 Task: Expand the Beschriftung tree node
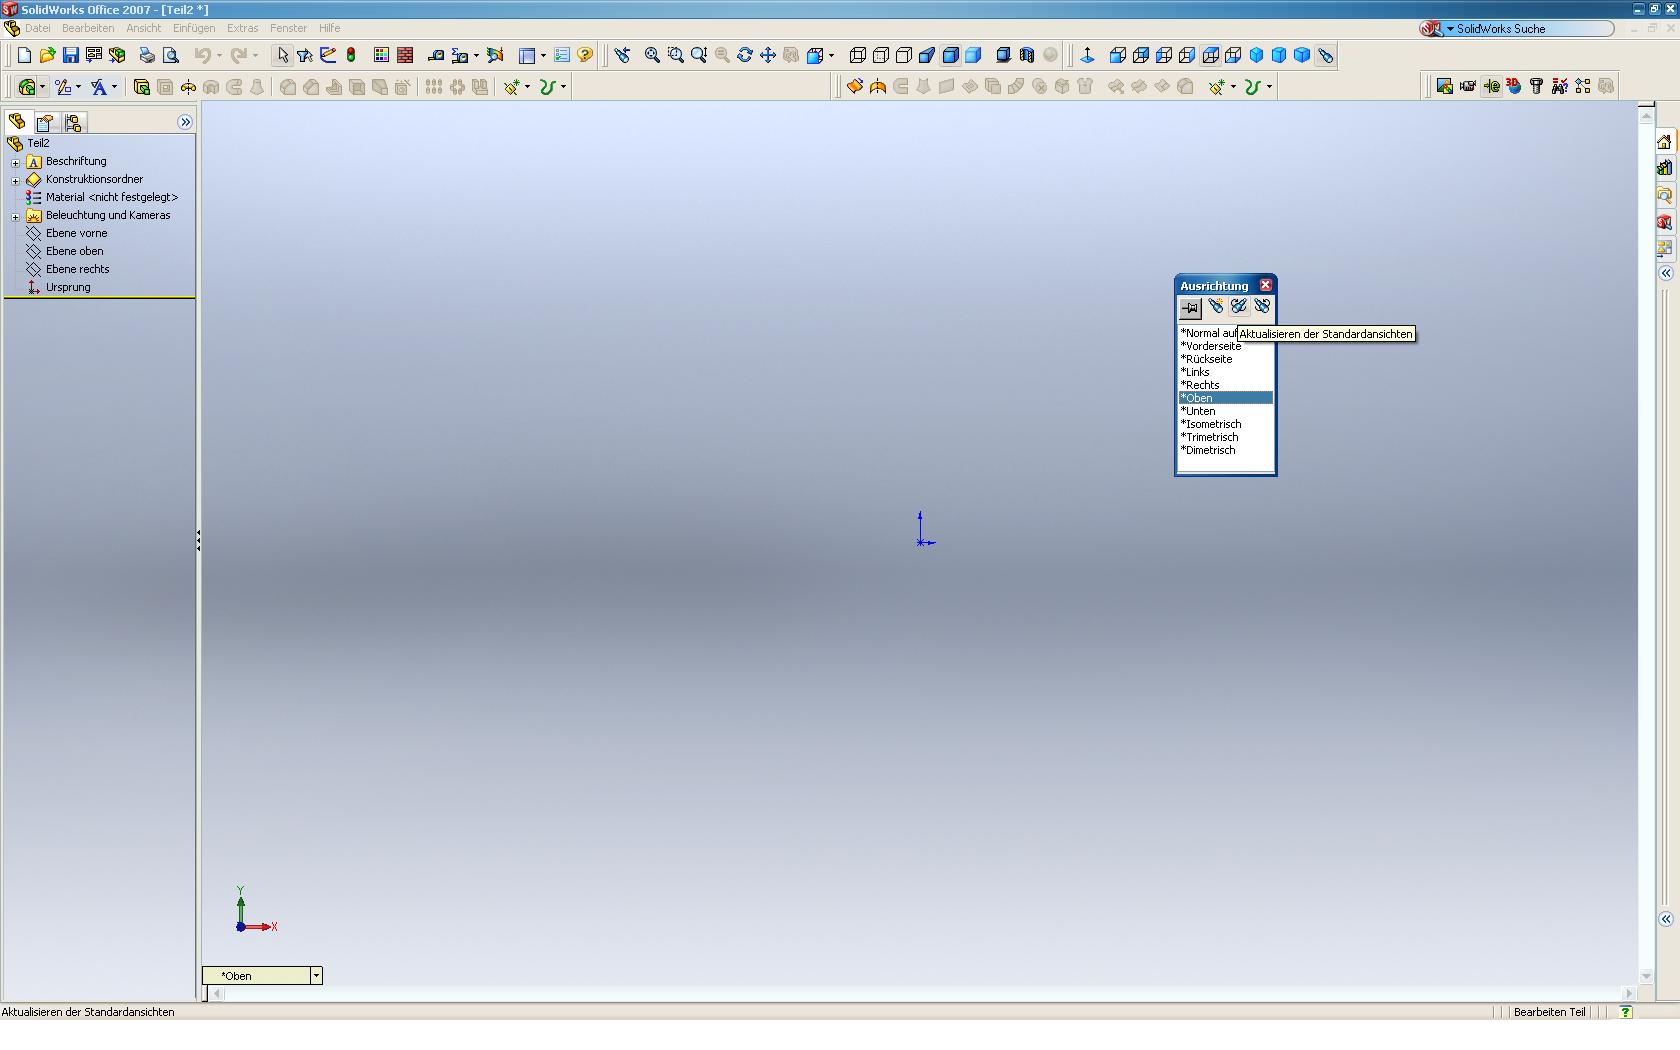click(15, 162)
